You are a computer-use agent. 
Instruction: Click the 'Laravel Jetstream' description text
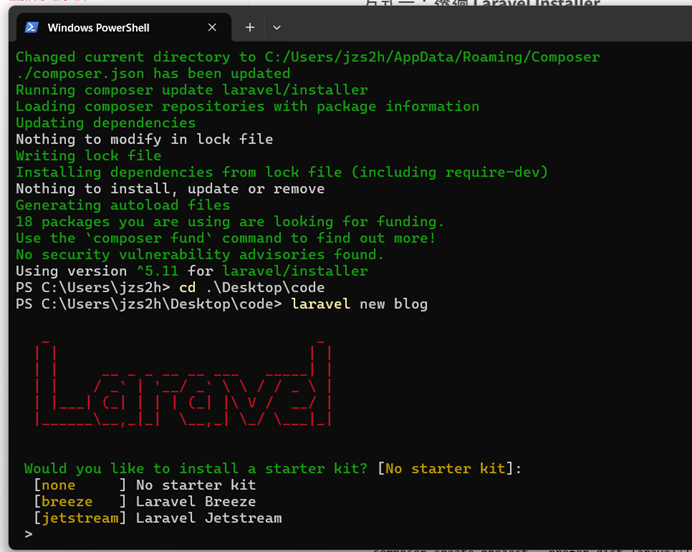[209, 518]
